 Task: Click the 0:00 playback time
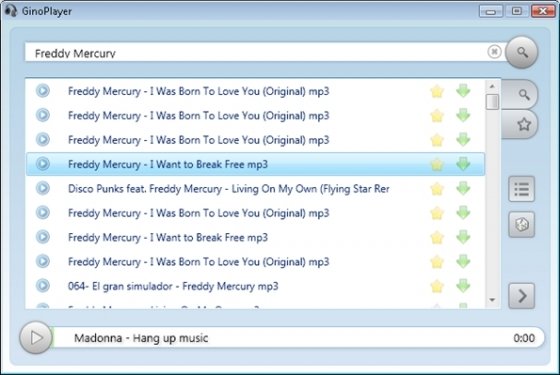point(524,338)
